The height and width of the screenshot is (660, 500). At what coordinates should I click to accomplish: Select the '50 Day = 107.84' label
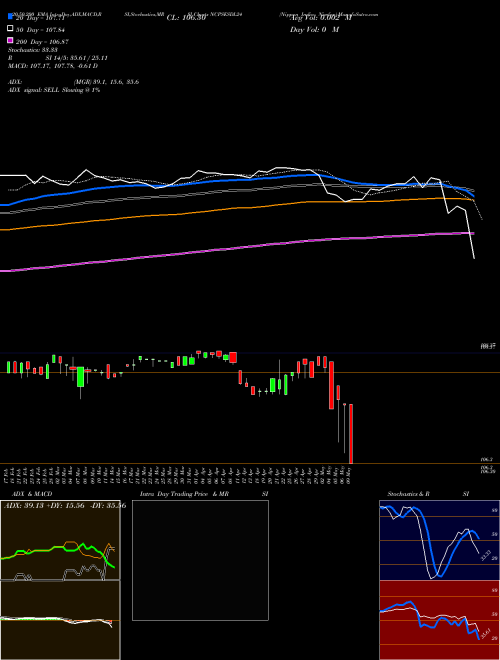40,30
